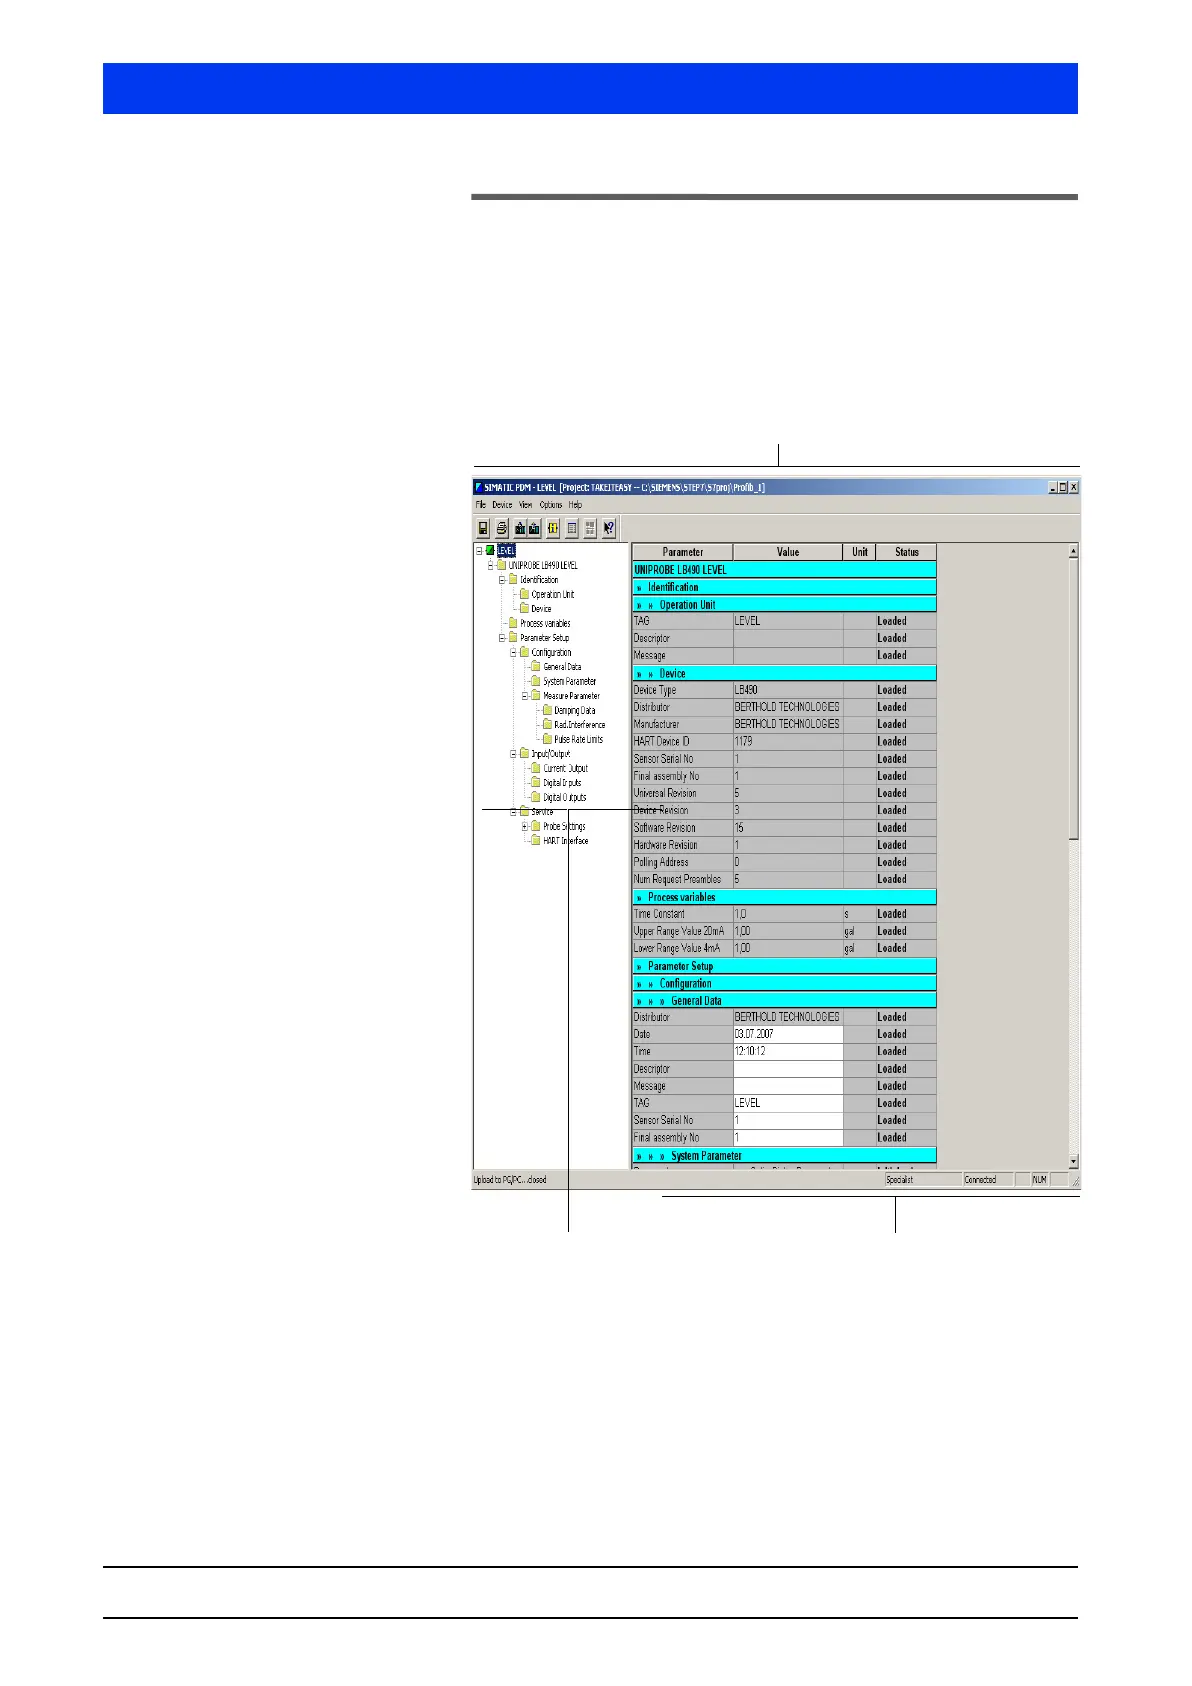Collapse the Service tree branch
Image resolution: width=1192 pixels, height=1686 pixels.
[x=513, y=812]
